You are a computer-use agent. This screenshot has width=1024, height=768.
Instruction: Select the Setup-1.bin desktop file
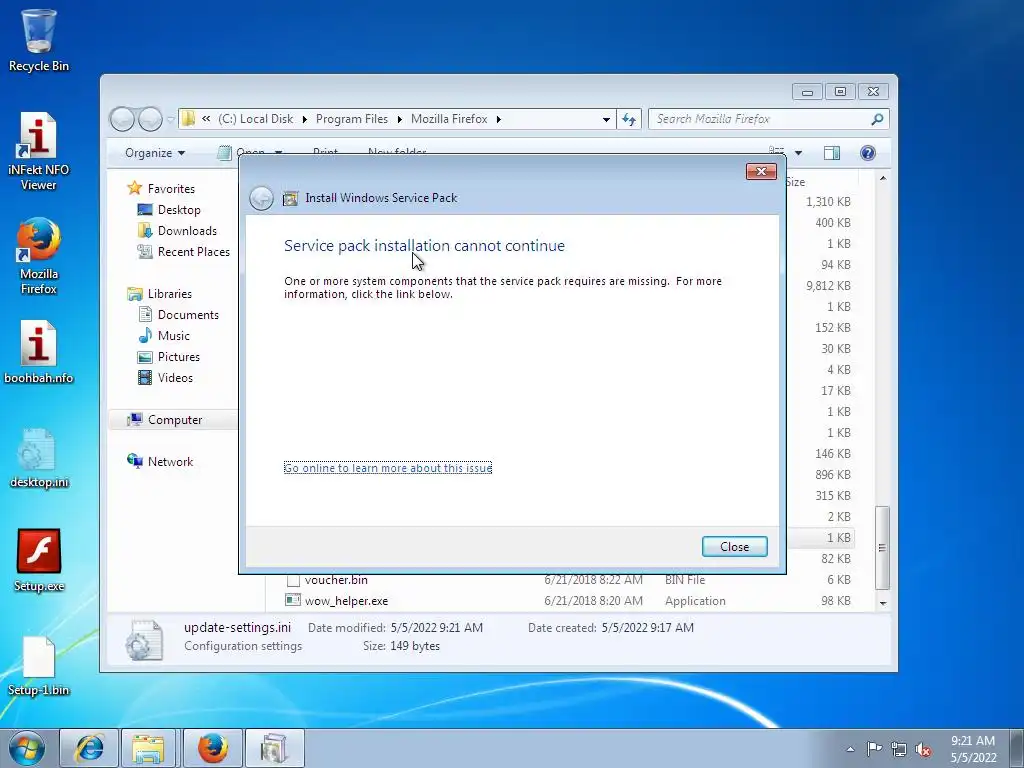tap(39, 665)
